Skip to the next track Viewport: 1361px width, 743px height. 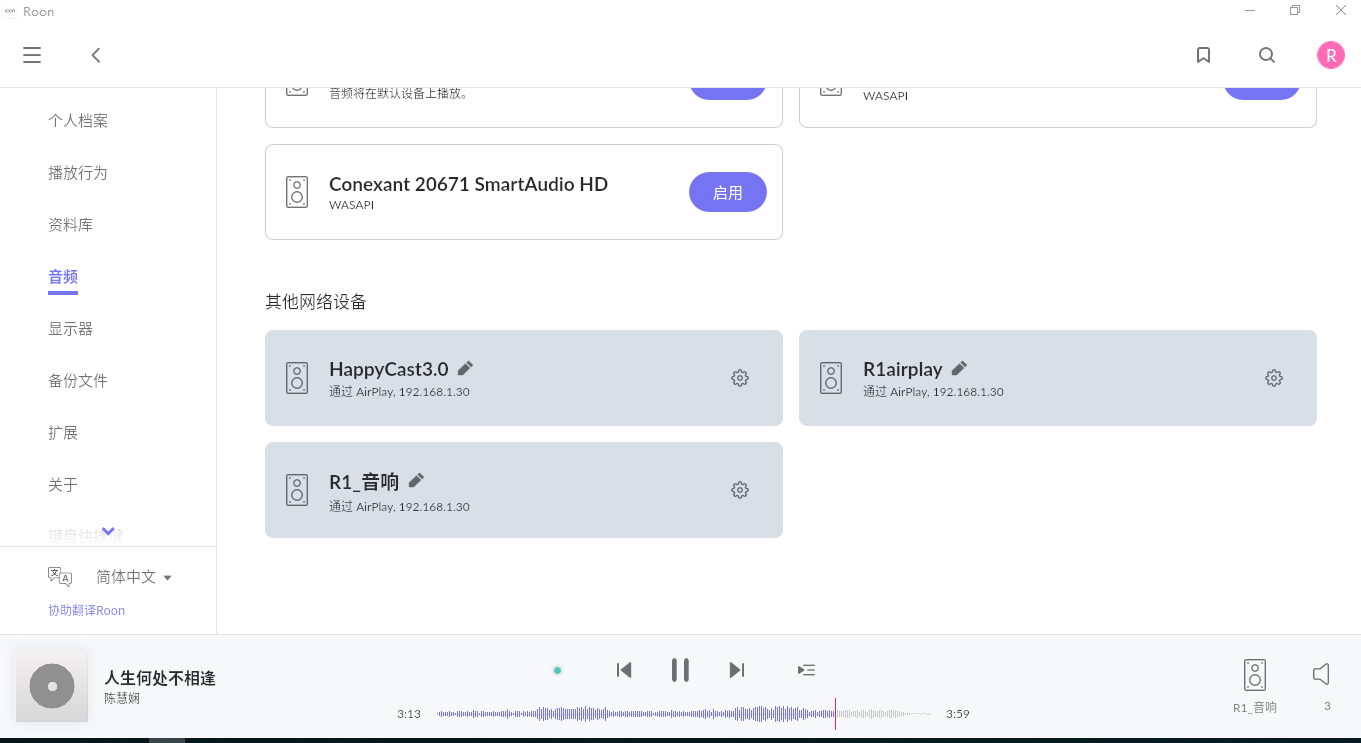click(x=737, y=670)
